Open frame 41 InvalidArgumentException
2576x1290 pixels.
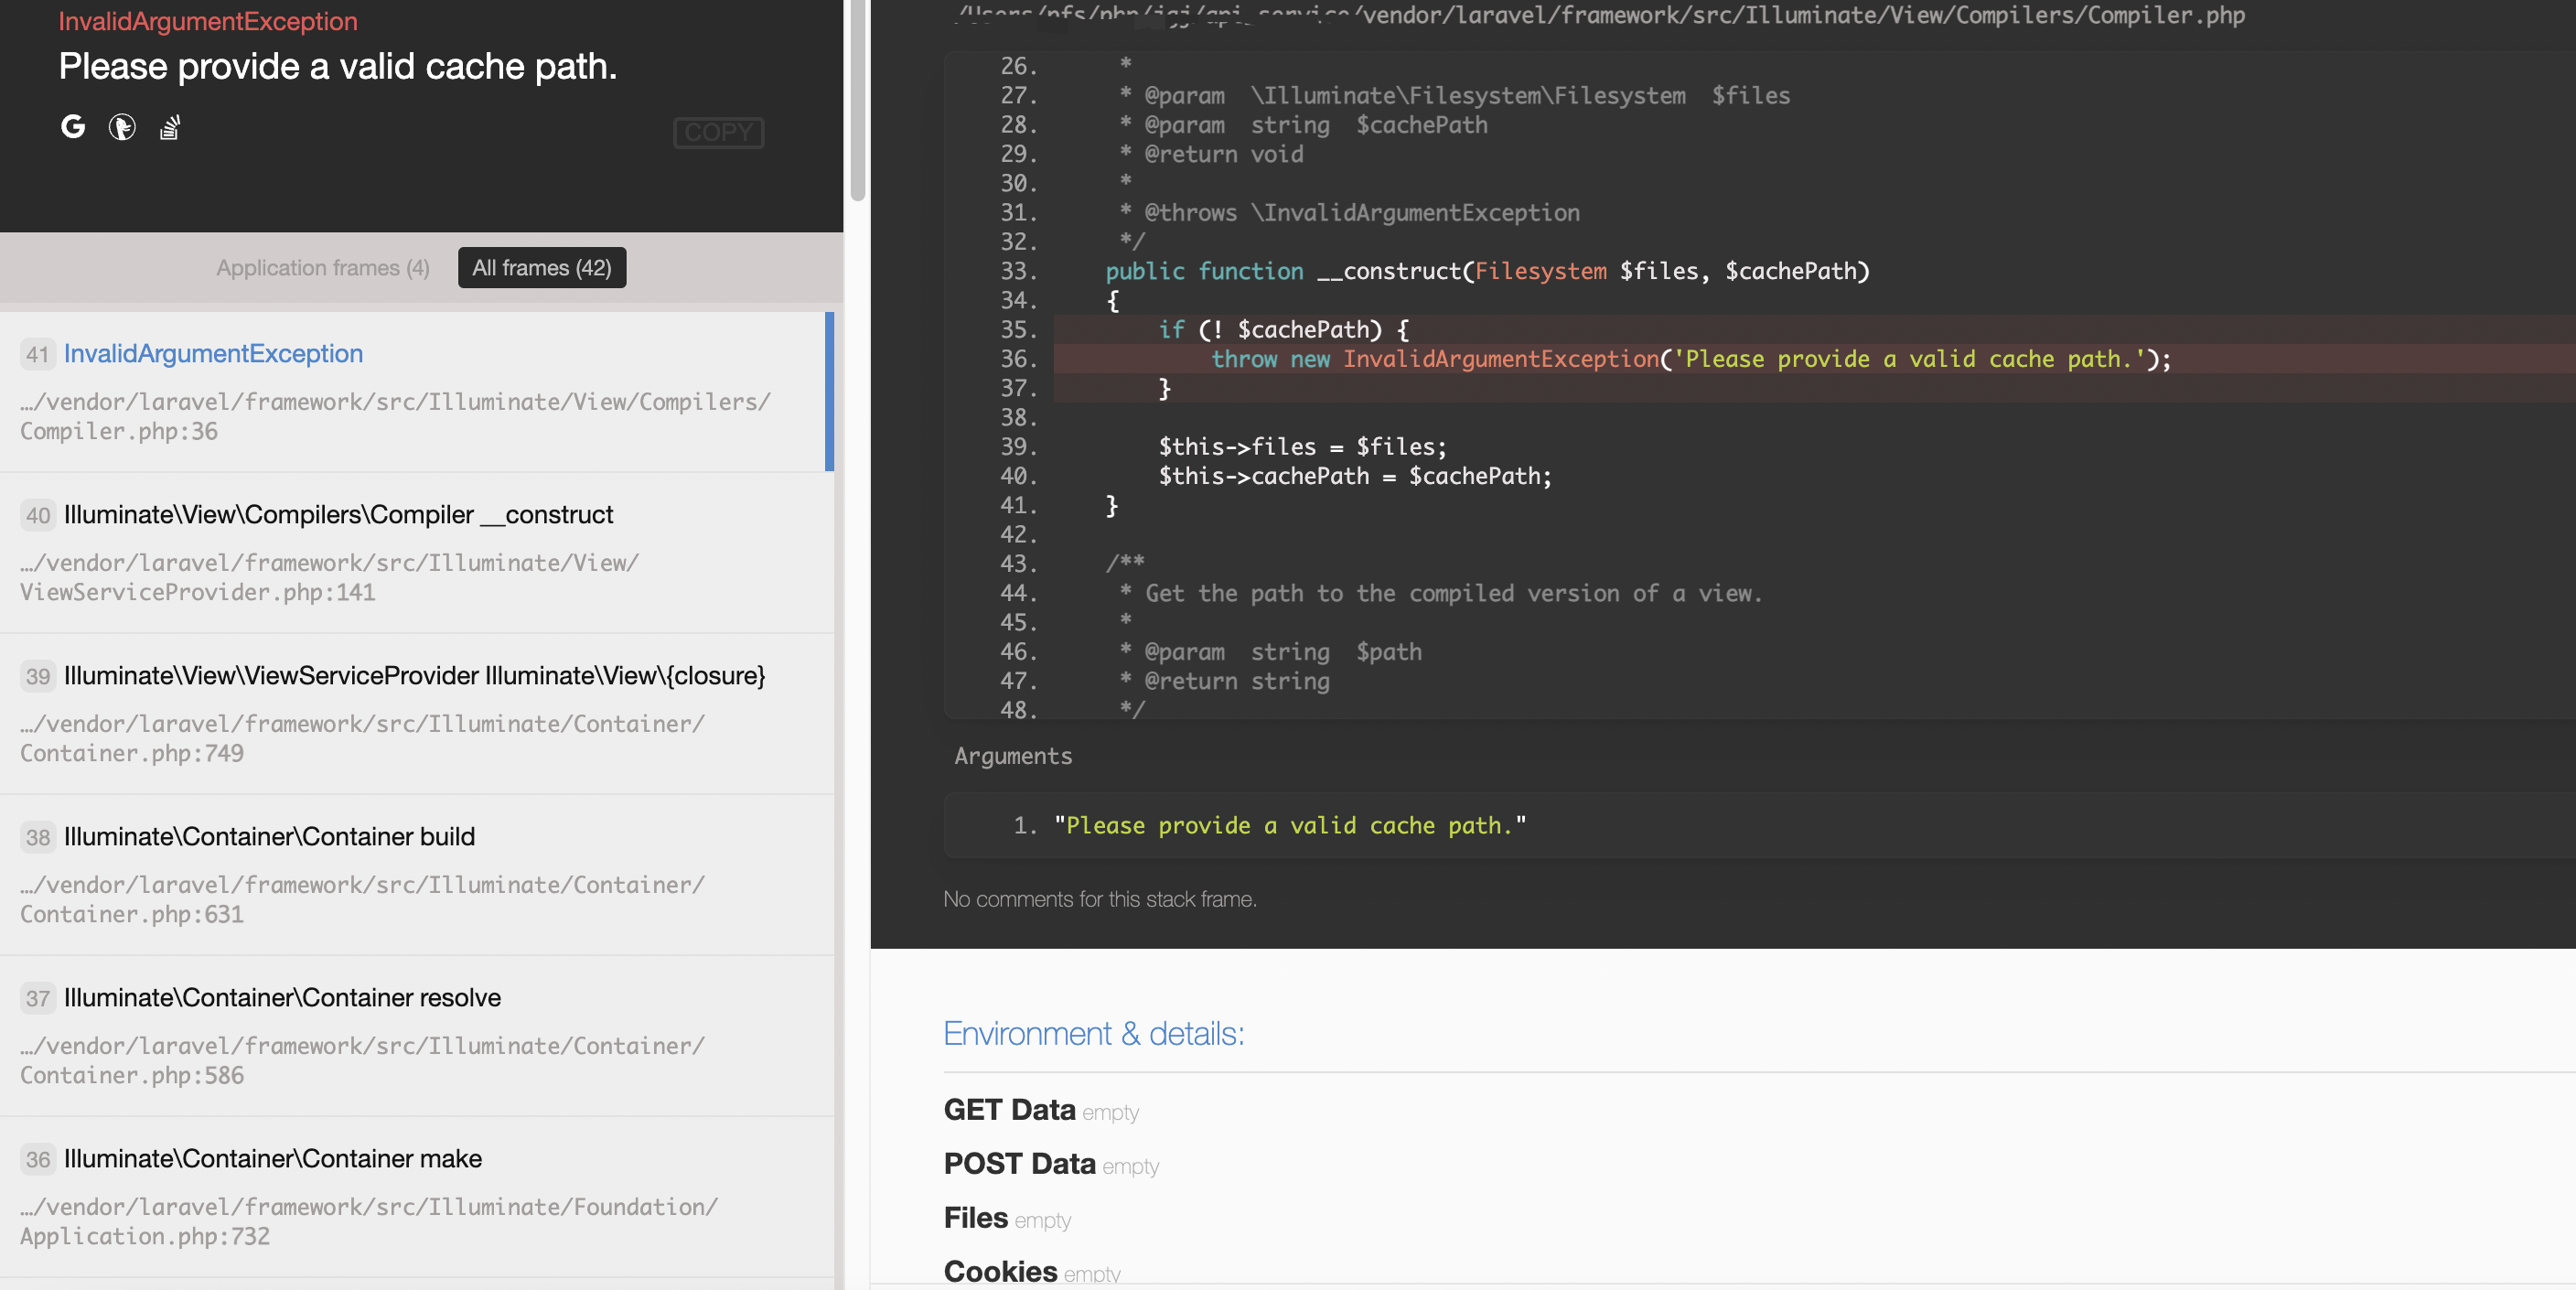tap(212, 354)
